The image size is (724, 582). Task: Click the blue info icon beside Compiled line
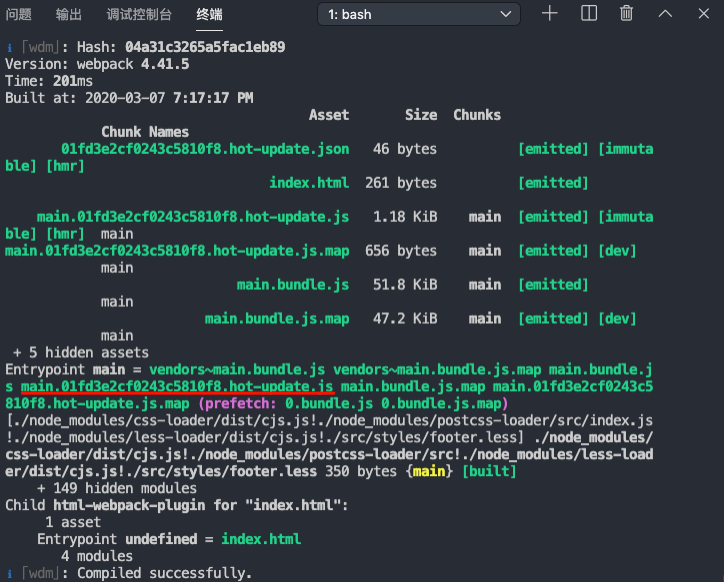9,574
